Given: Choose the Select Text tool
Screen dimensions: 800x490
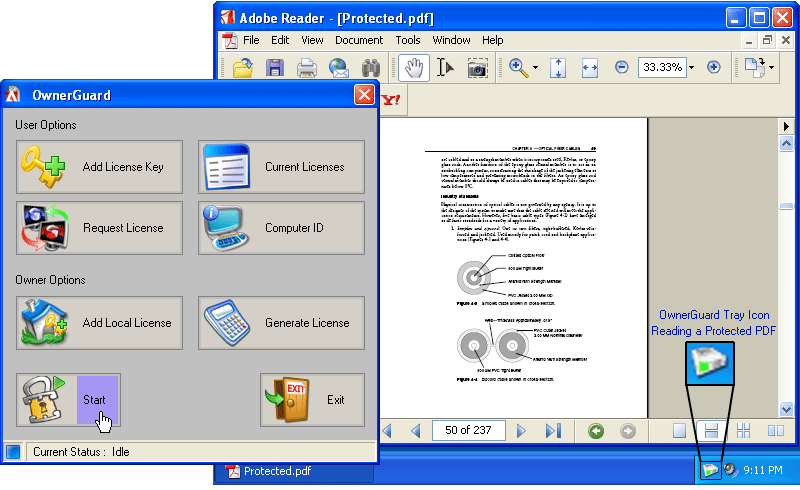Looking at the screenshot, I should pyautogui.click(x=445, y=67).
